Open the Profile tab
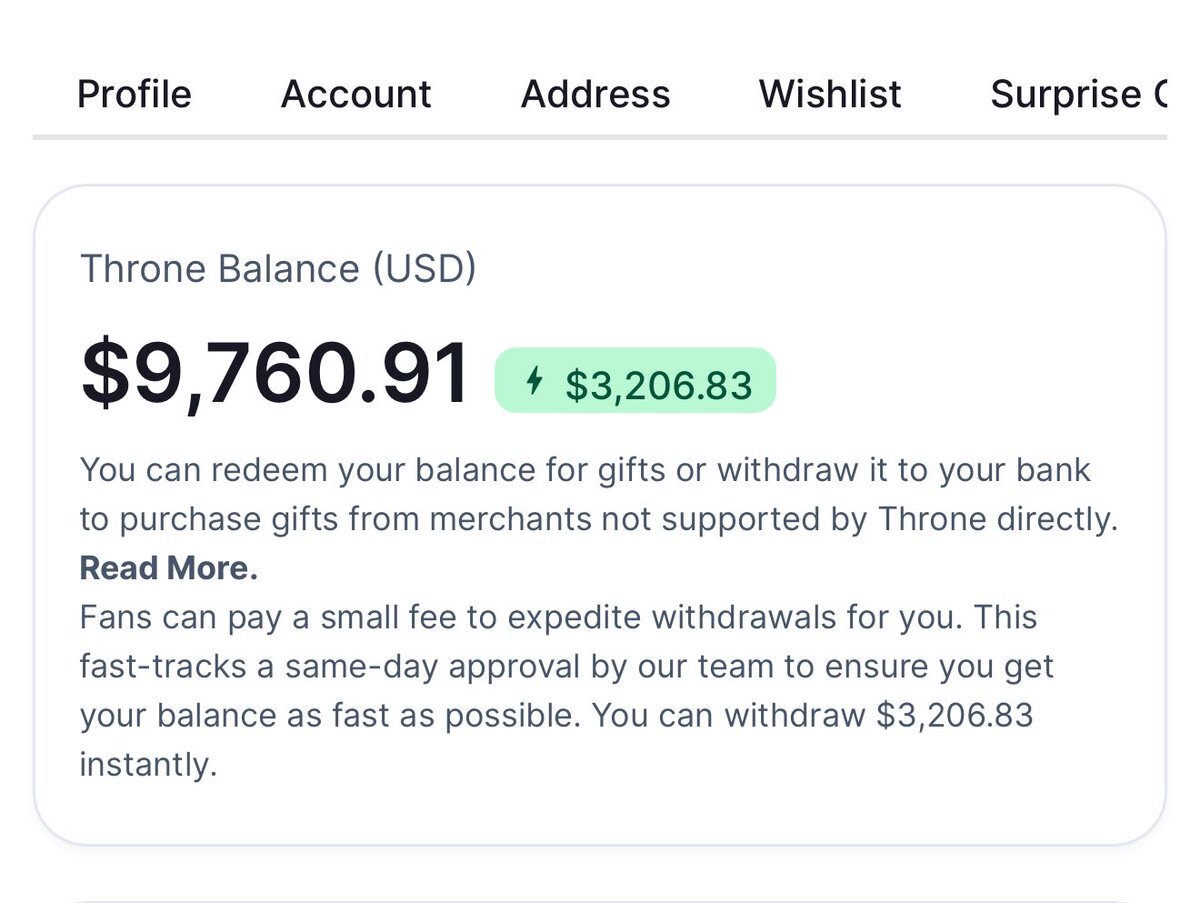The height and width of the screenshot is (903, 1200). click(134, 94)
